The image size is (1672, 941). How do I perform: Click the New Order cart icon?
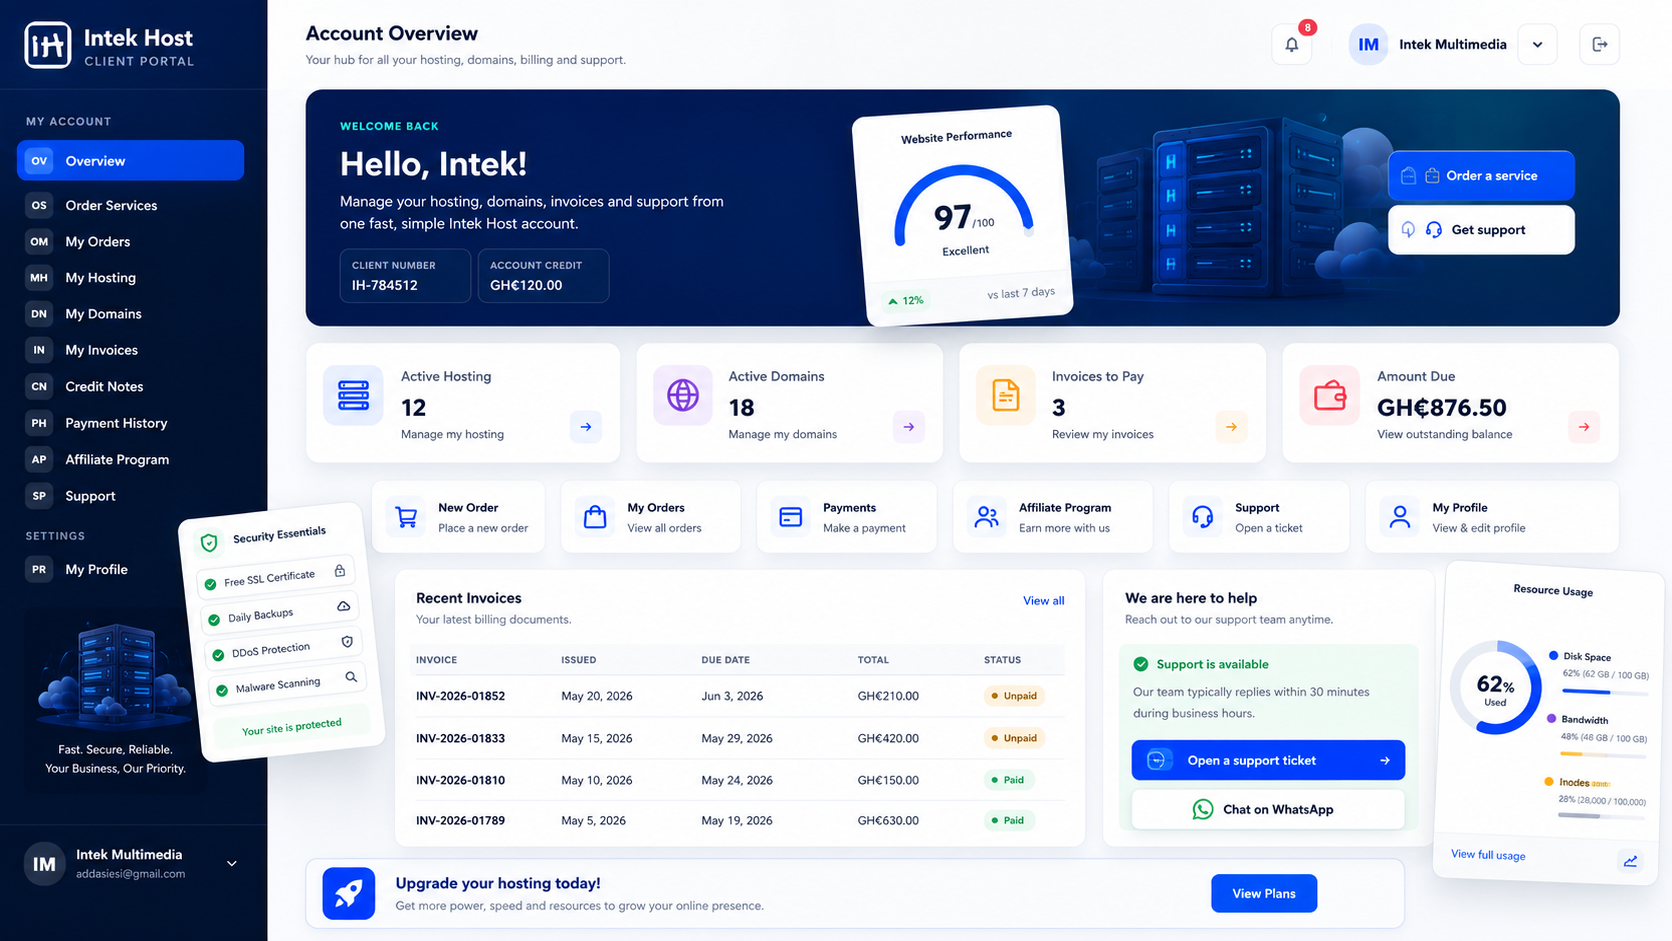pyautogui.click(x=406, y=517)
